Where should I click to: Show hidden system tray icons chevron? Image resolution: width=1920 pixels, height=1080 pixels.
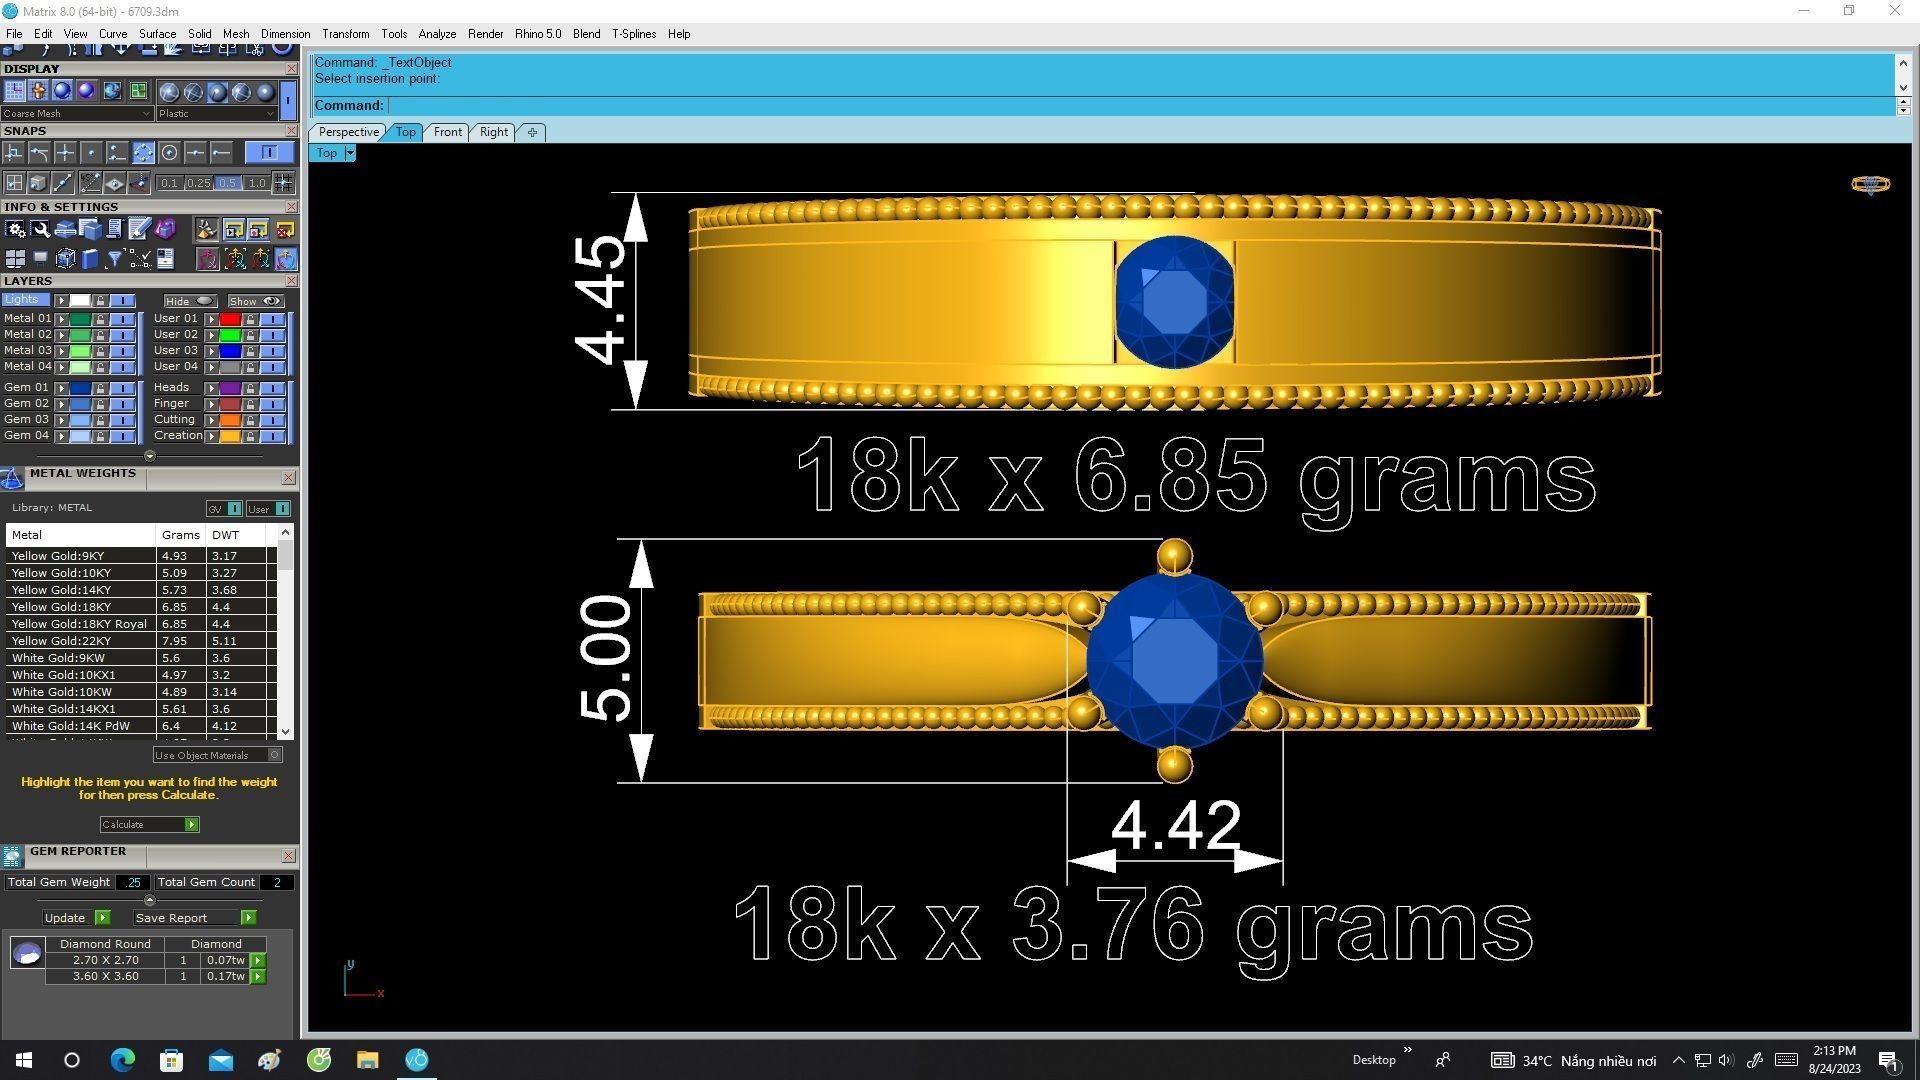[1678, 1061]
